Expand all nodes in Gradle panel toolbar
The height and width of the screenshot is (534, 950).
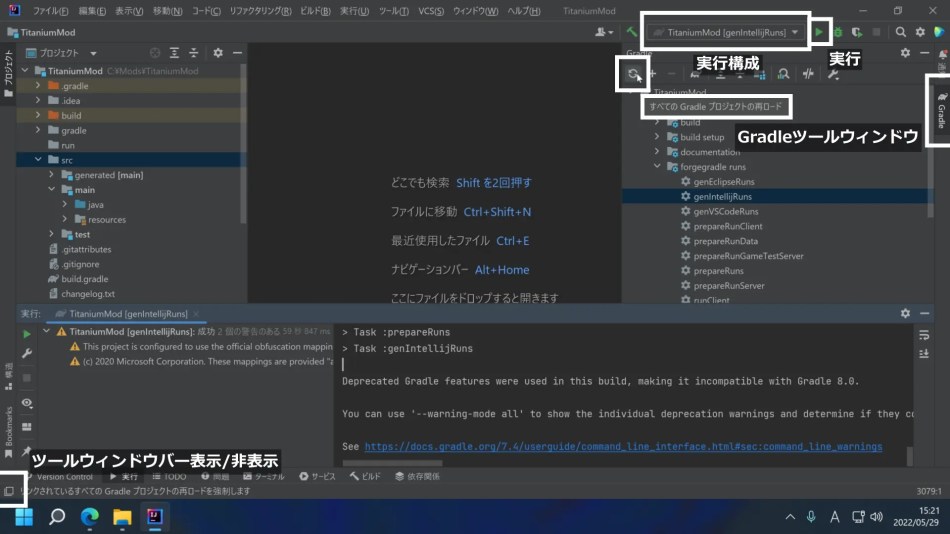point(720,75)
